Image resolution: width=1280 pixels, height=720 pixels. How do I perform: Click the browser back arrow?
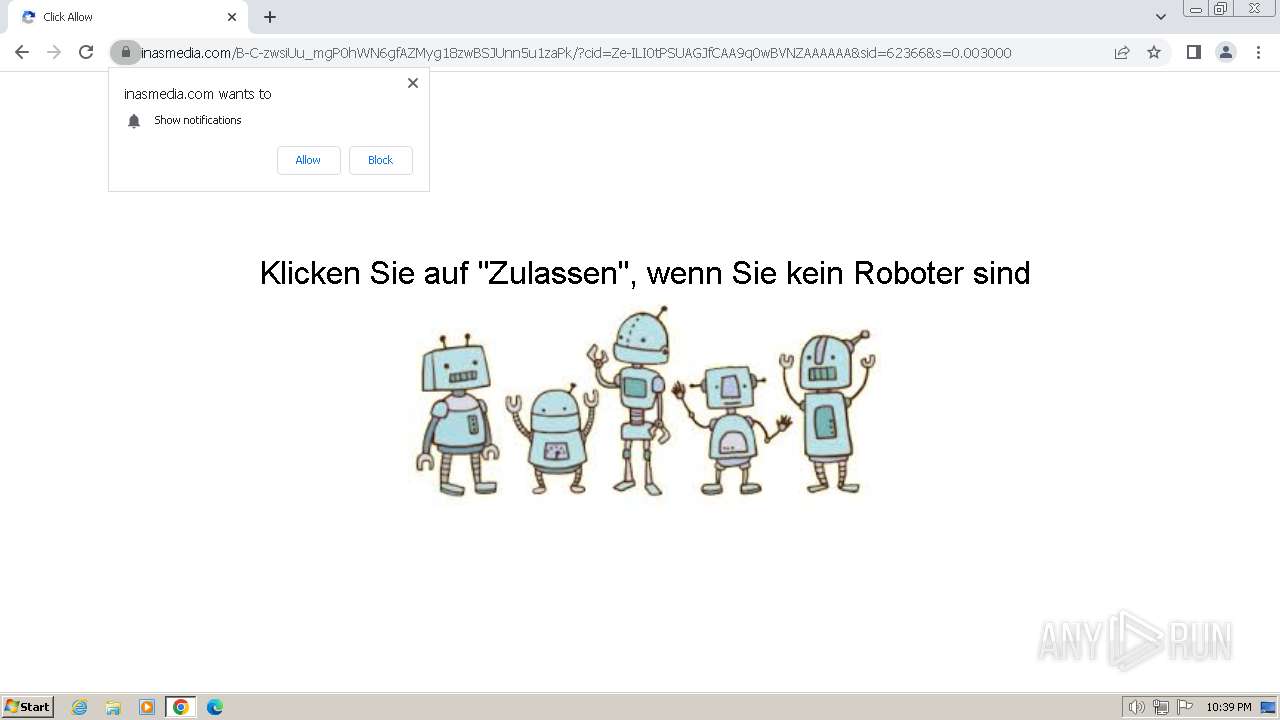(22, 52)
